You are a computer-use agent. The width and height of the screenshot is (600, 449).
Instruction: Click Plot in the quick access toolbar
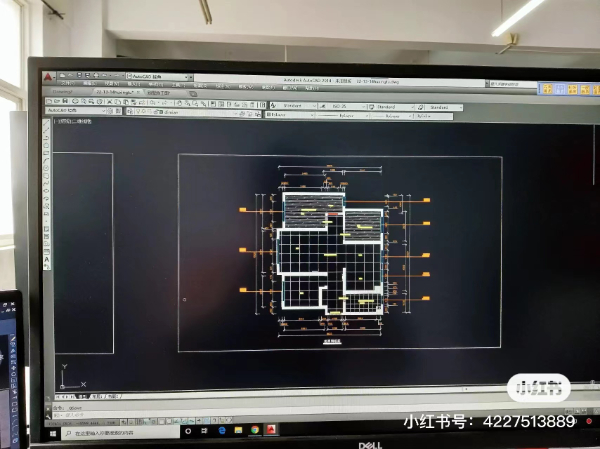click(x=96, y=75)
